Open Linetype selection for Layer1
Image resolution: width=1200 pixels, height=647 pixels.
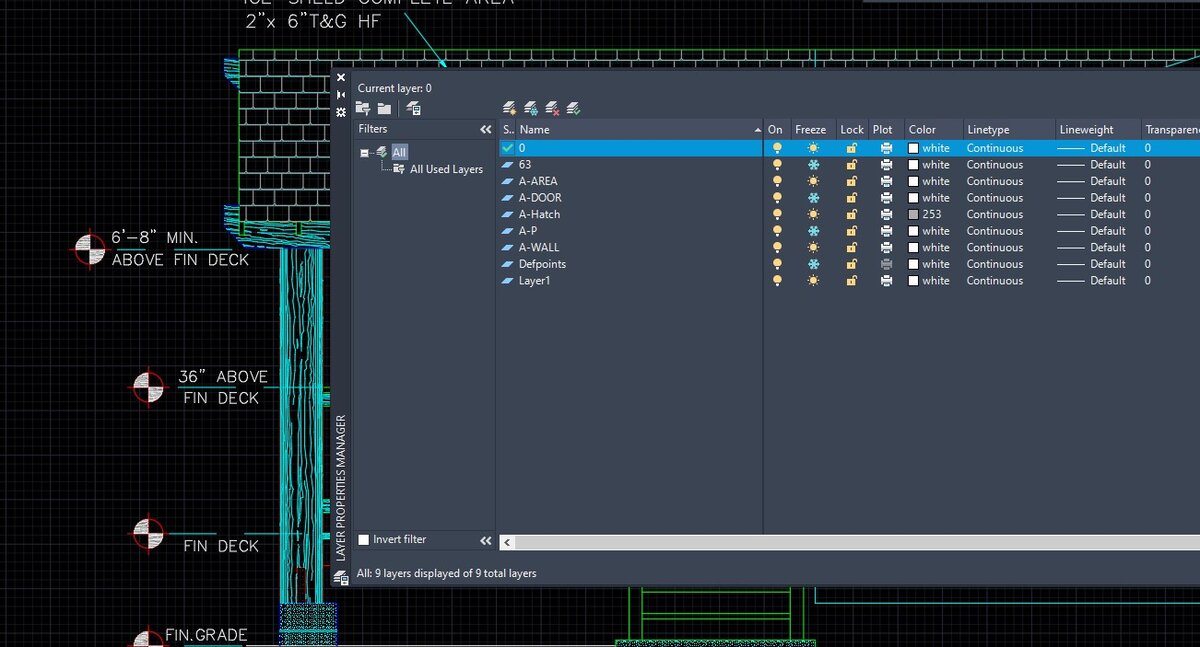pos(994,281)
